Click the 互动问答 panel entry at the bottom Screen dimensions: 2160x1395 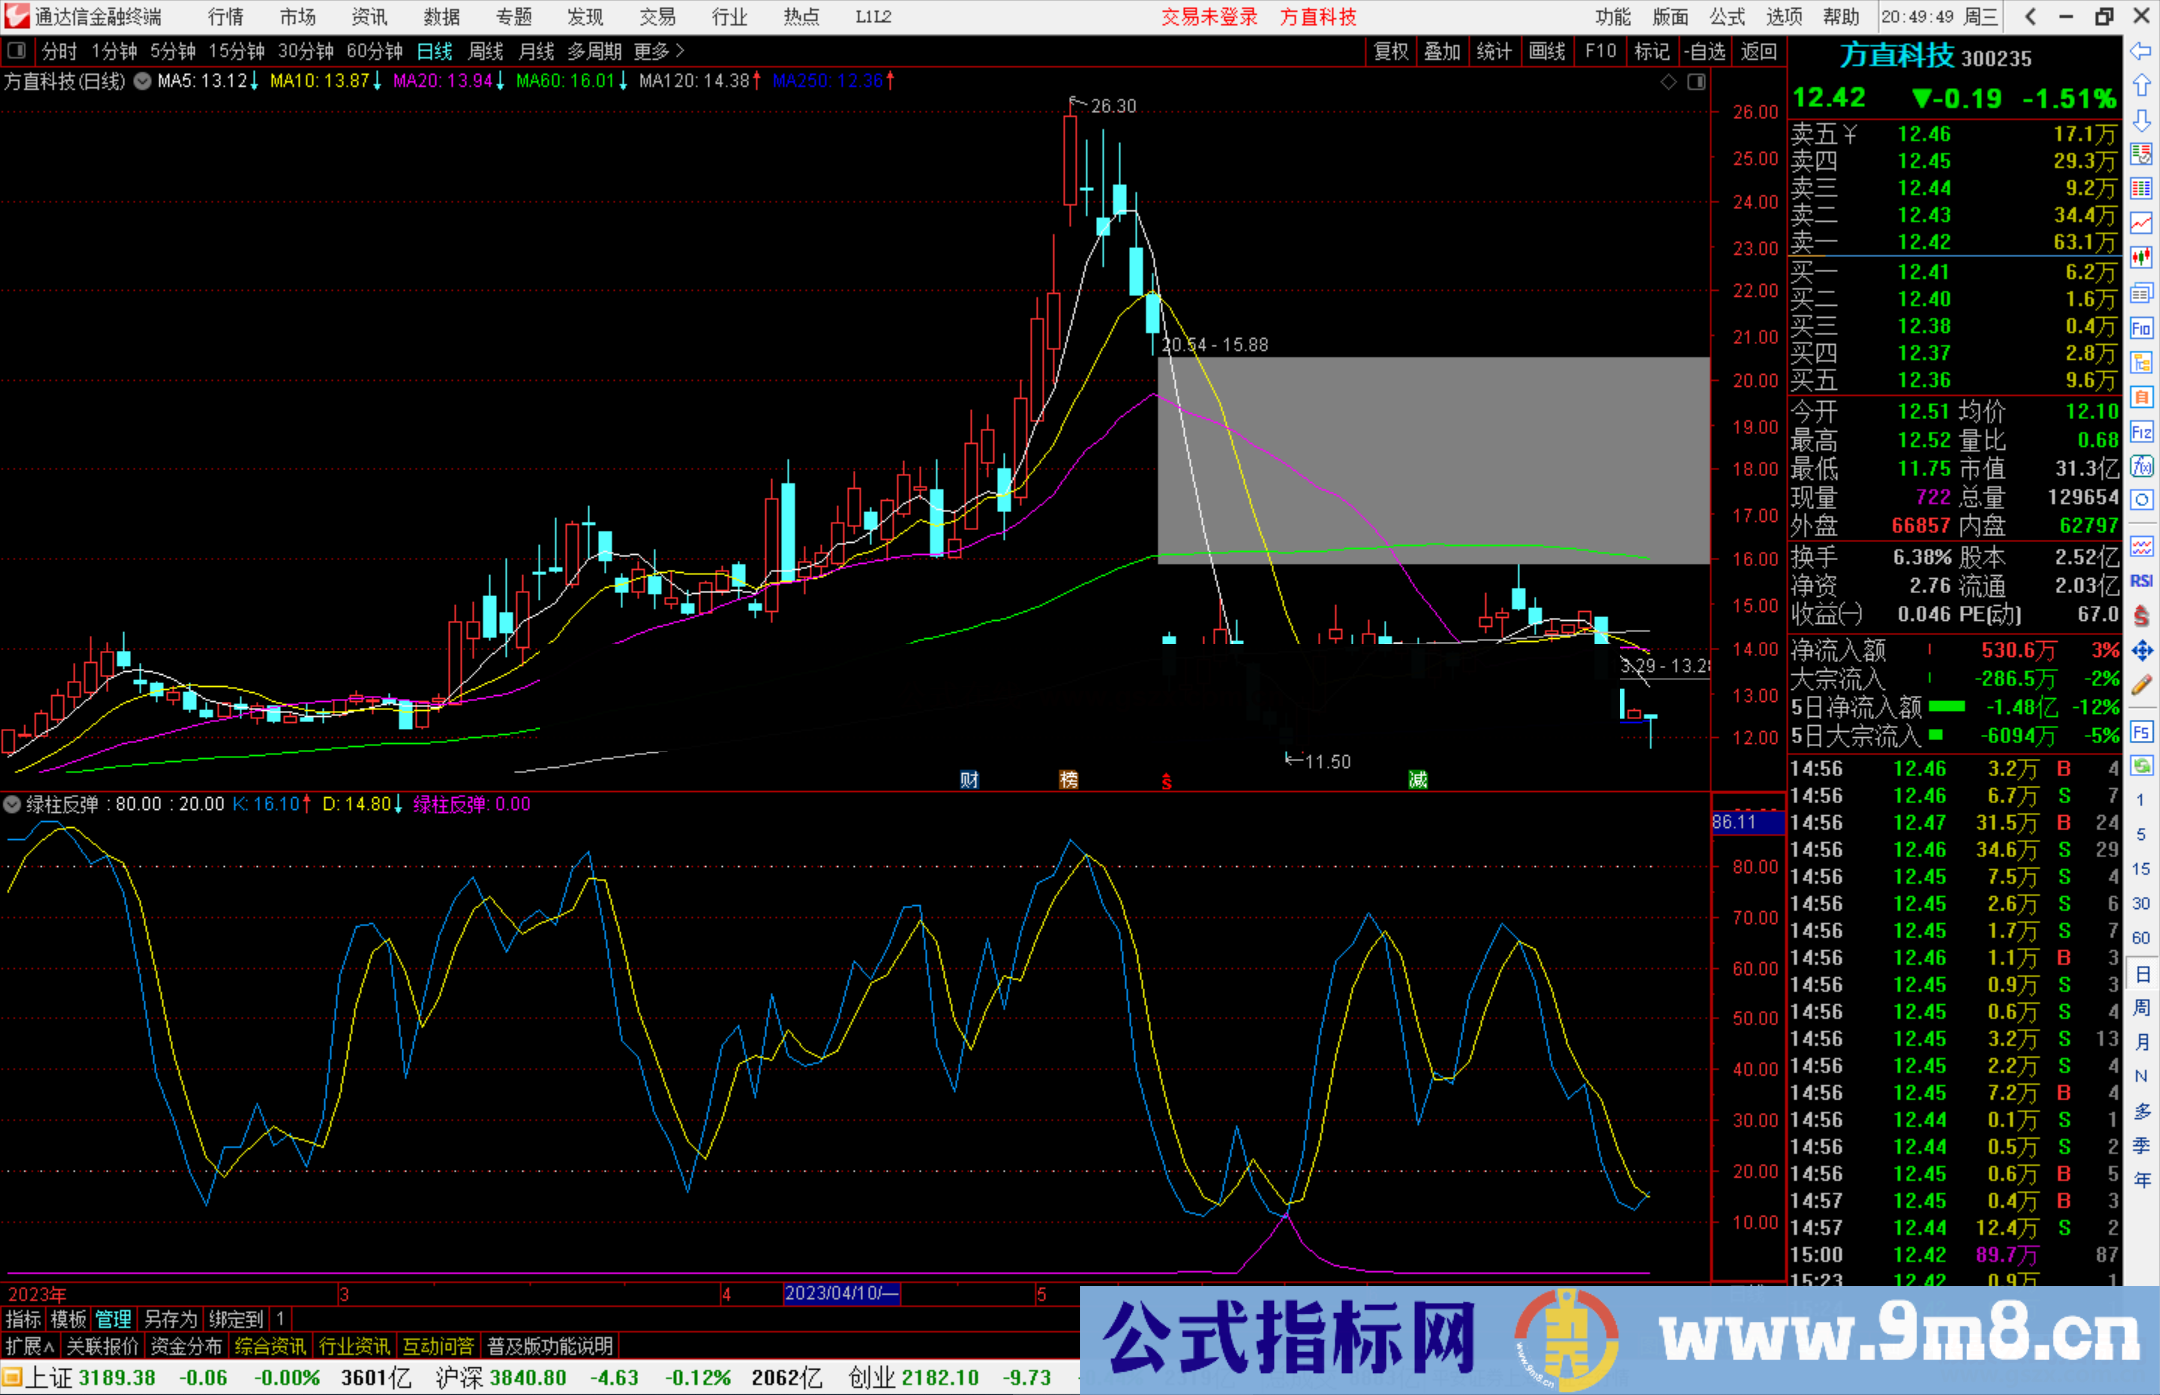coord(438,1345)
